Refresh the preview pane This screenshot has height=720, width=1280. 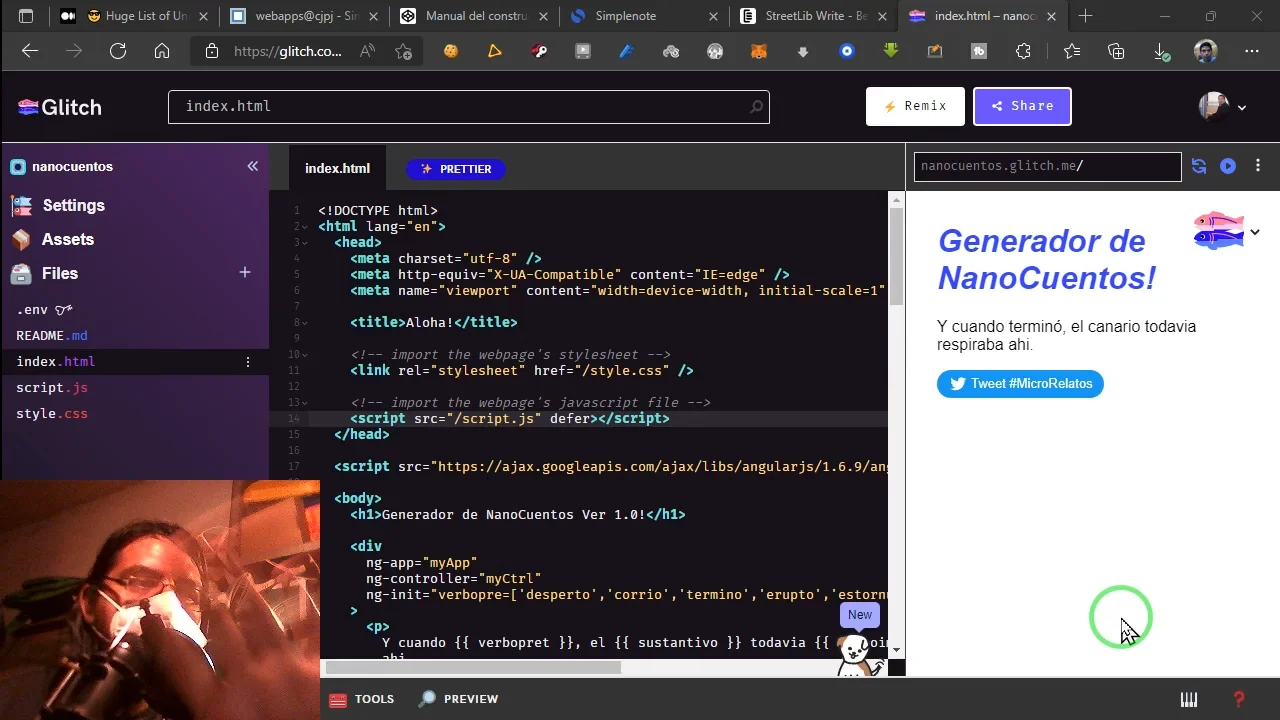point(1199,166)
